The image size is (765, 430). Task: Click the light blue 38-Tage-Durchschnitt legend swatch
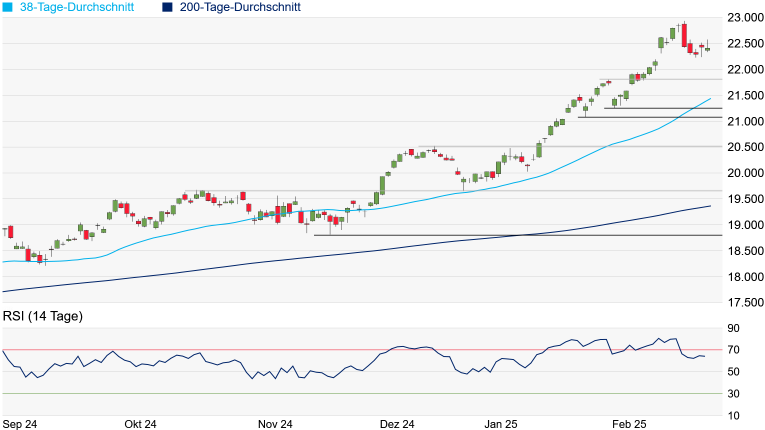pyautogui.click(x=7, y=7)
